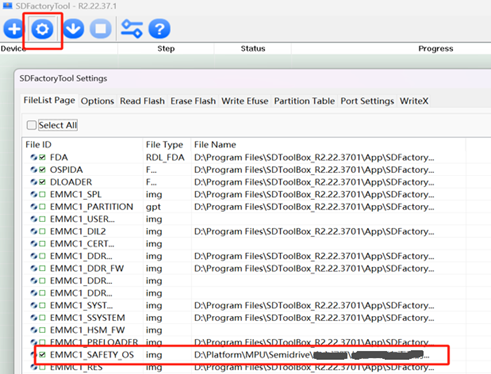491x374 pixels.
Task: Select the EMMC1_HSM_FW row label
Action: coord(87,330)
